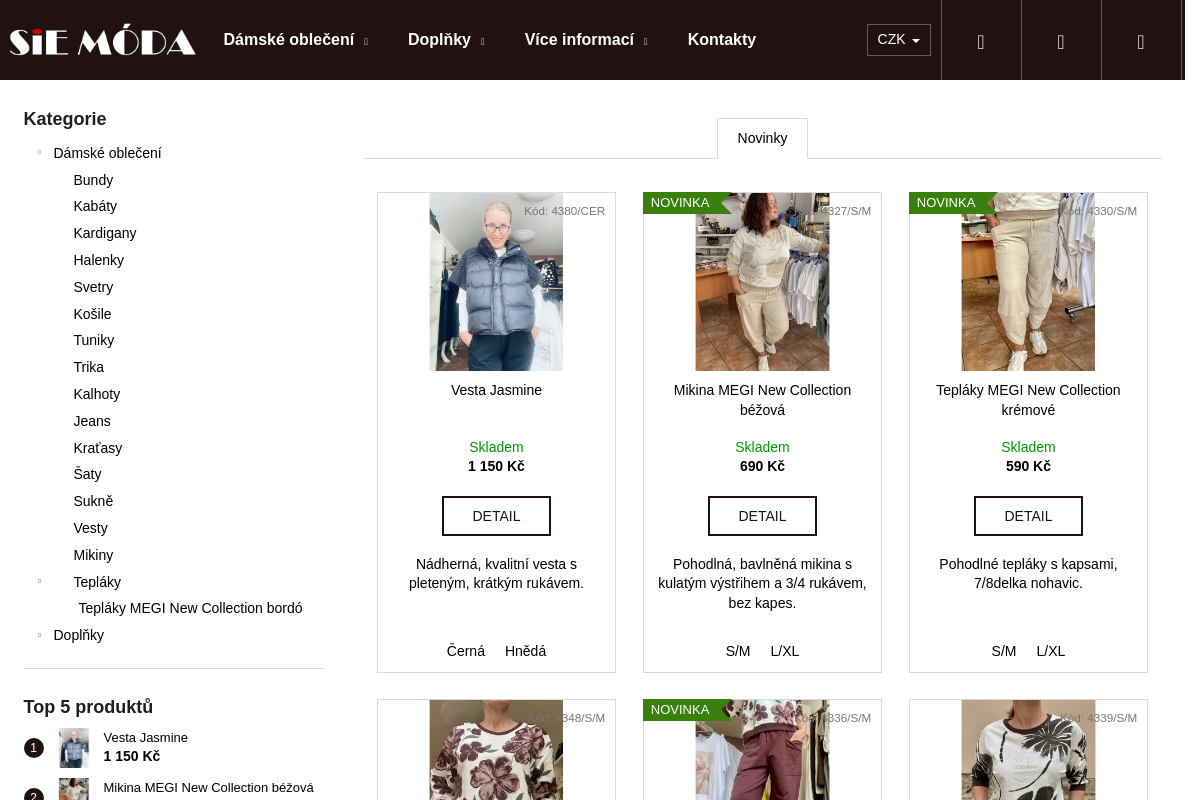The image size is (1200, 800).
Task: Select the Svetry category in sidebar
Action: [x=93, y=287]
